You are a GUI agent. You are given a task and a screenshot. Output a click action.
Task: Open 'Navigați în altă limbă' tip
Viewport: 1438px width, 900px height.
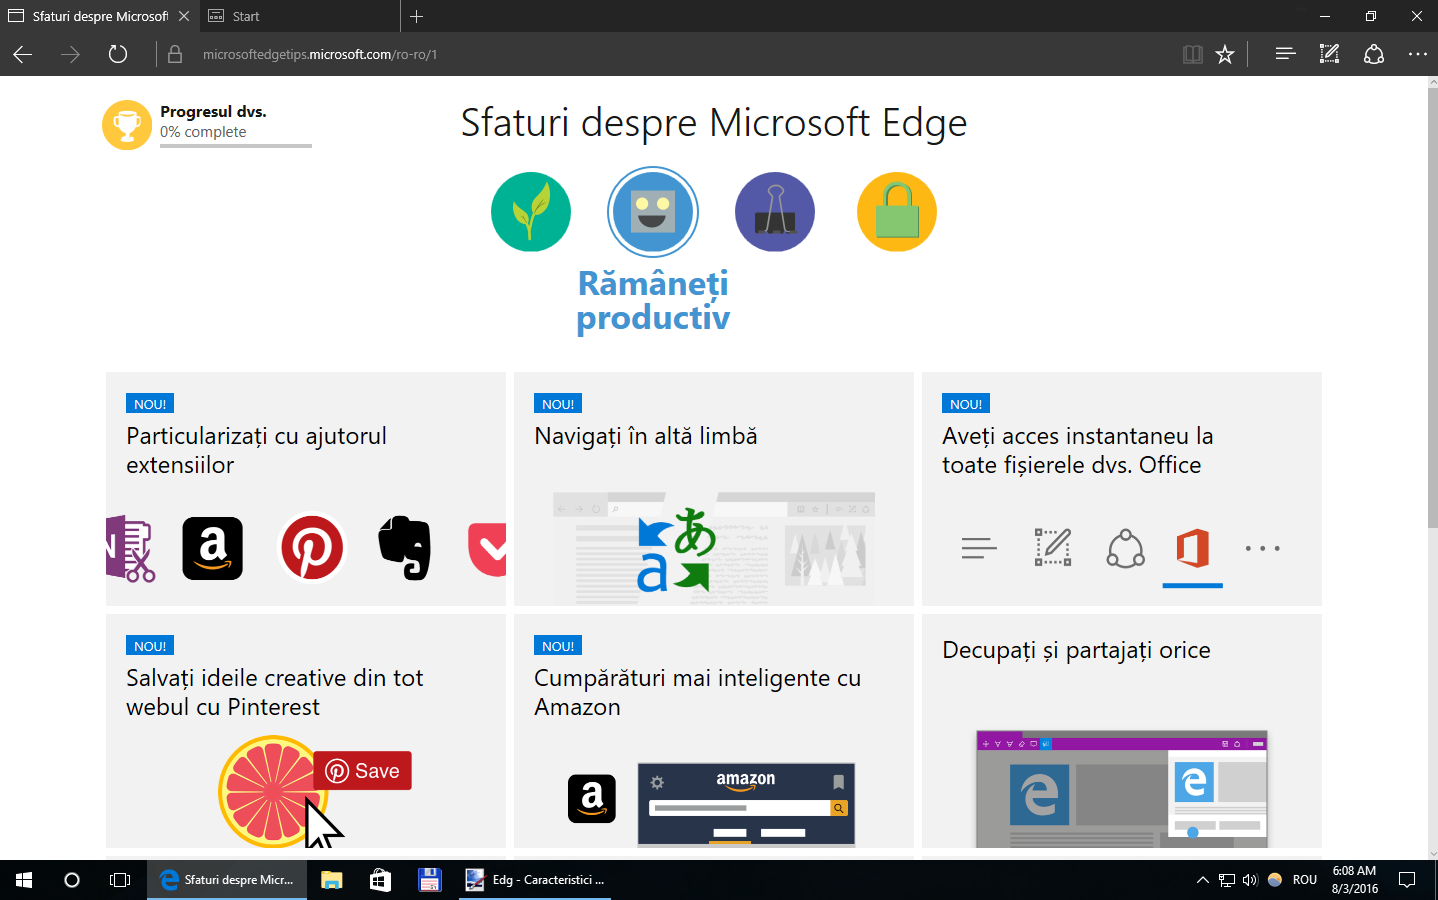click(714, 489)
